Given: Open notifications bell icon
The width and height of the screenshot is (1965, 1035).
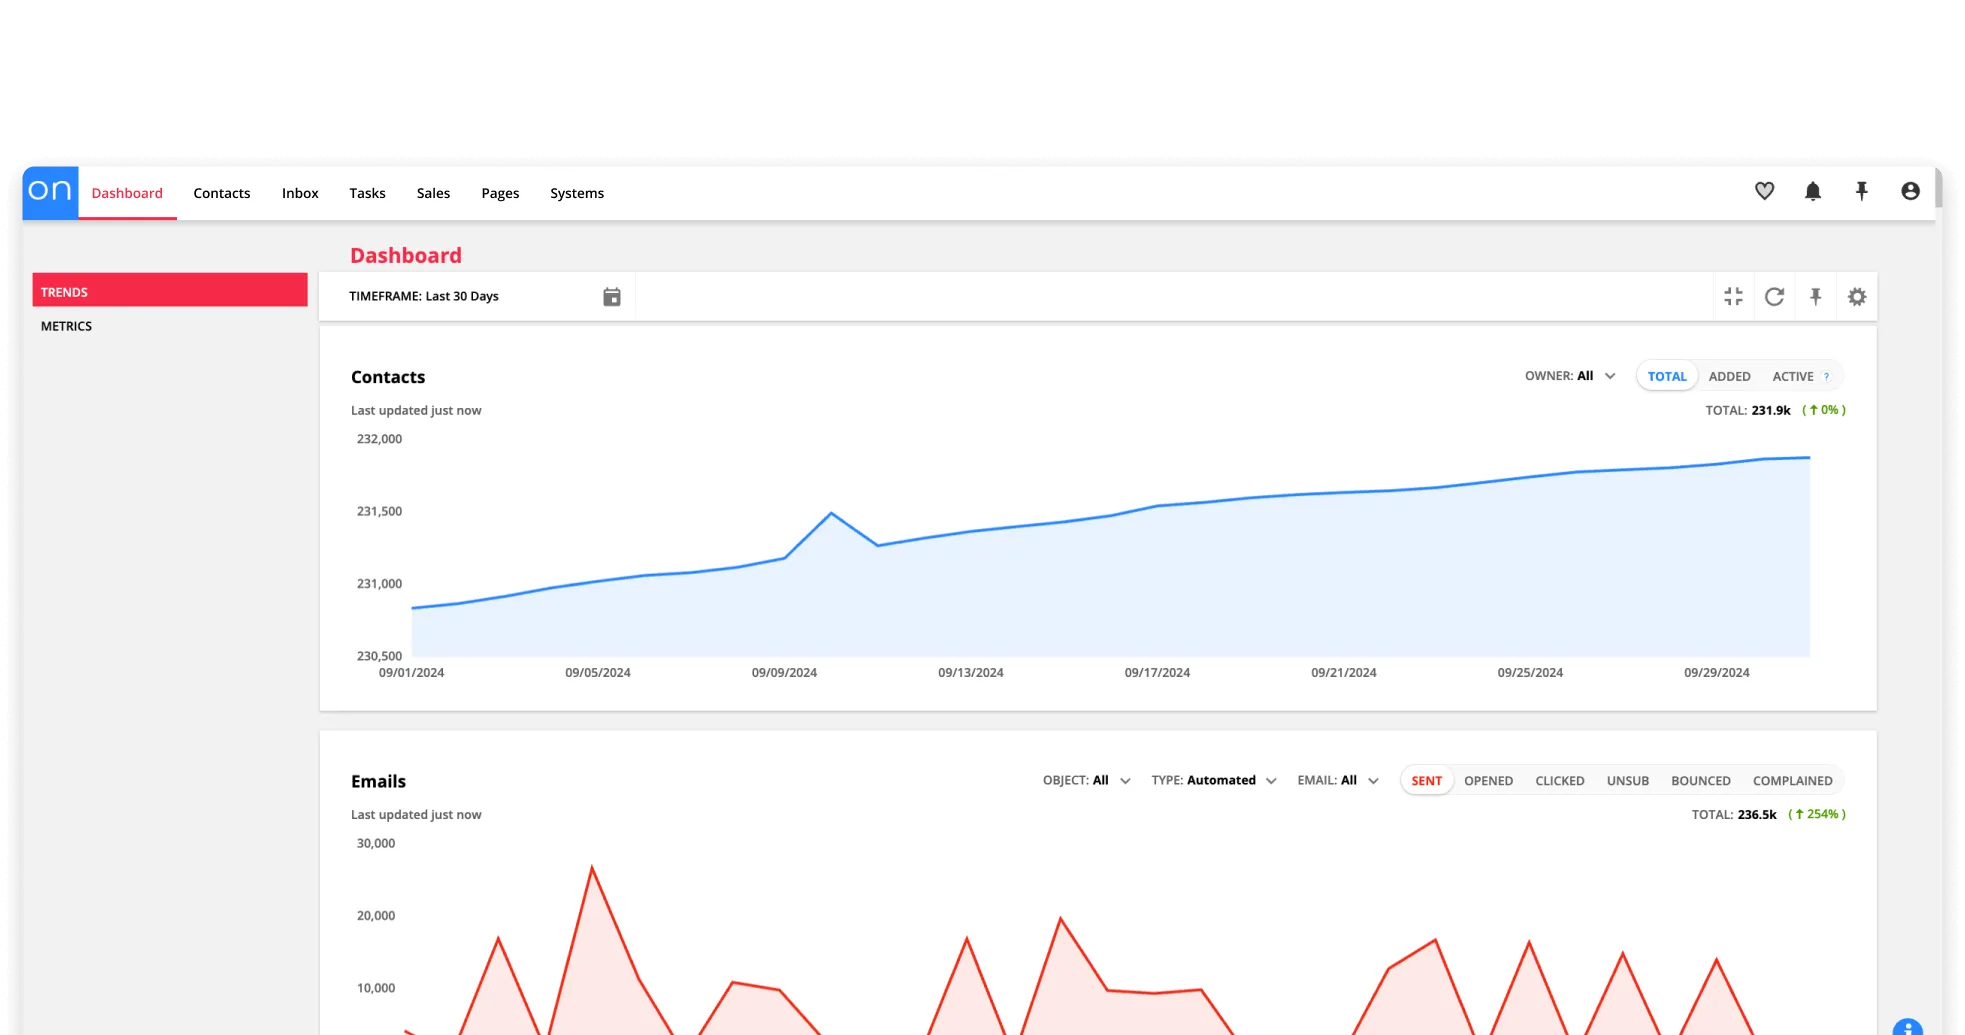Looking at the screenshot, I should pyautogui.click(x=1813, y=191).
